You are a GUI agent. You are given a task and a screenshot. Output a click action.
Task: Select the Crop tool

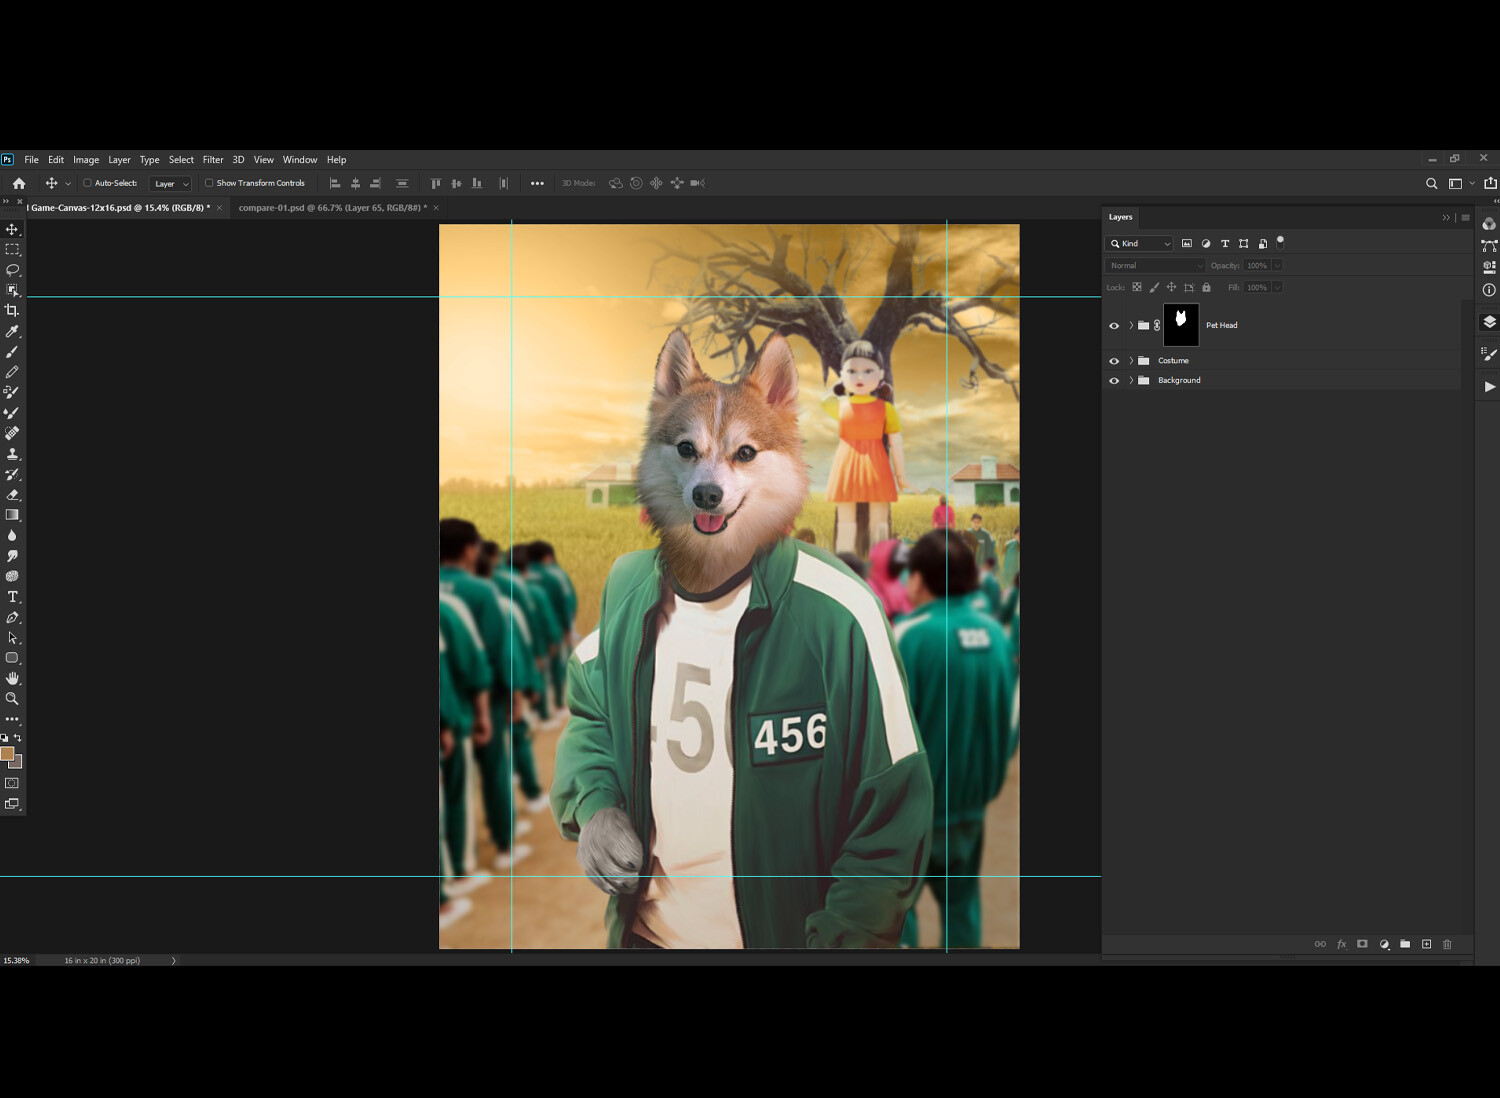[x=13, y=309]
